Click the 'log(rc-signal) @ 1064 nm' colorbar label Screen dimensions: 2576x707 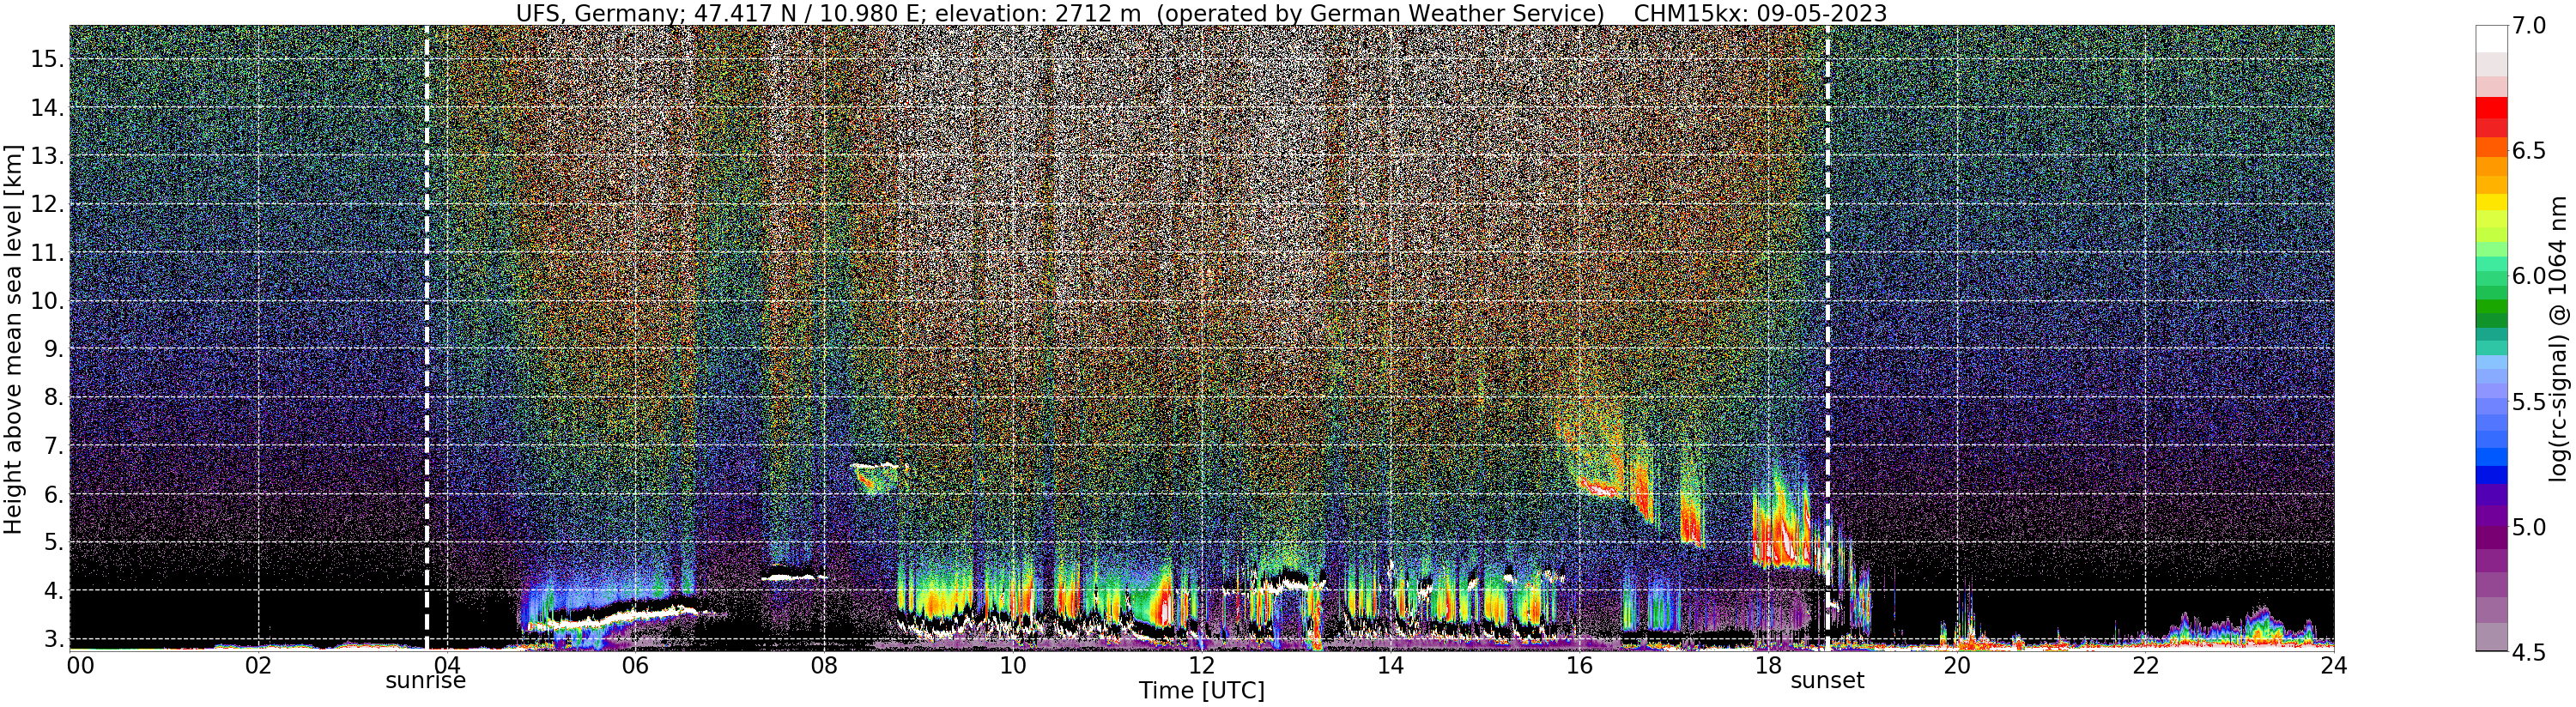point(2560,338)
